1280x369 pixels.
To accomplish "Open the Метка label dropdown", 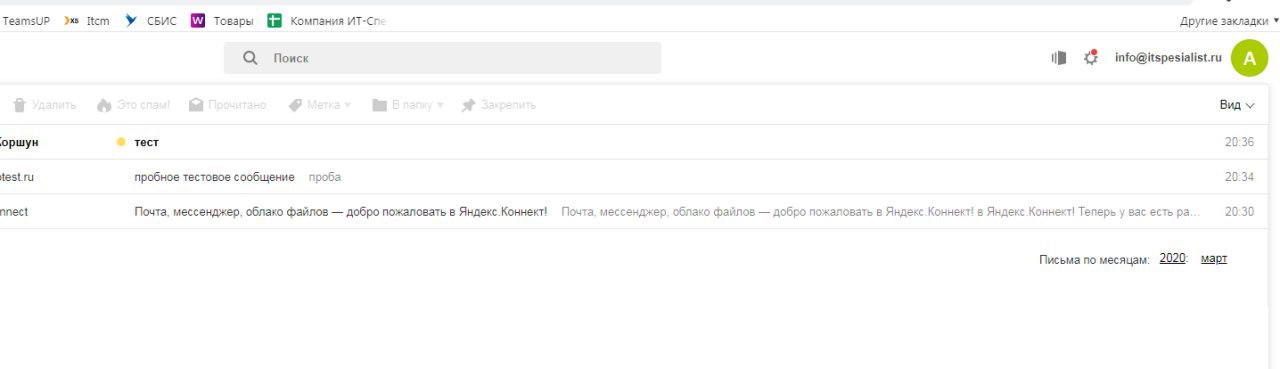I will (319, 105).
